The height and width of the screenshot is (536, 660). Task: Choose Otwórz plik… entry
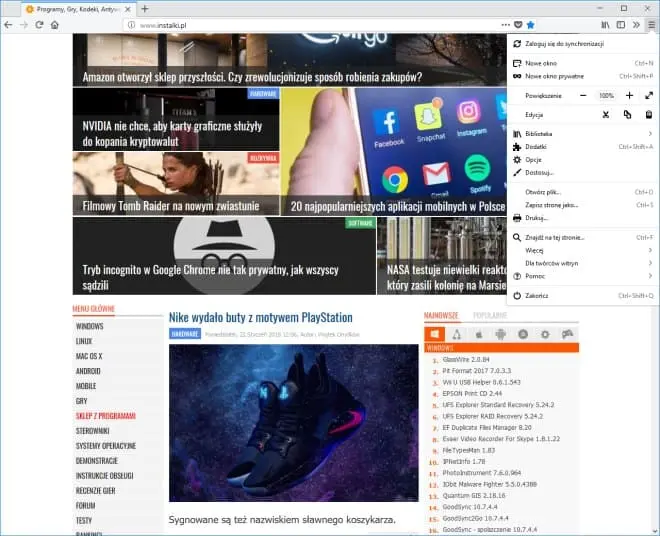583,192
